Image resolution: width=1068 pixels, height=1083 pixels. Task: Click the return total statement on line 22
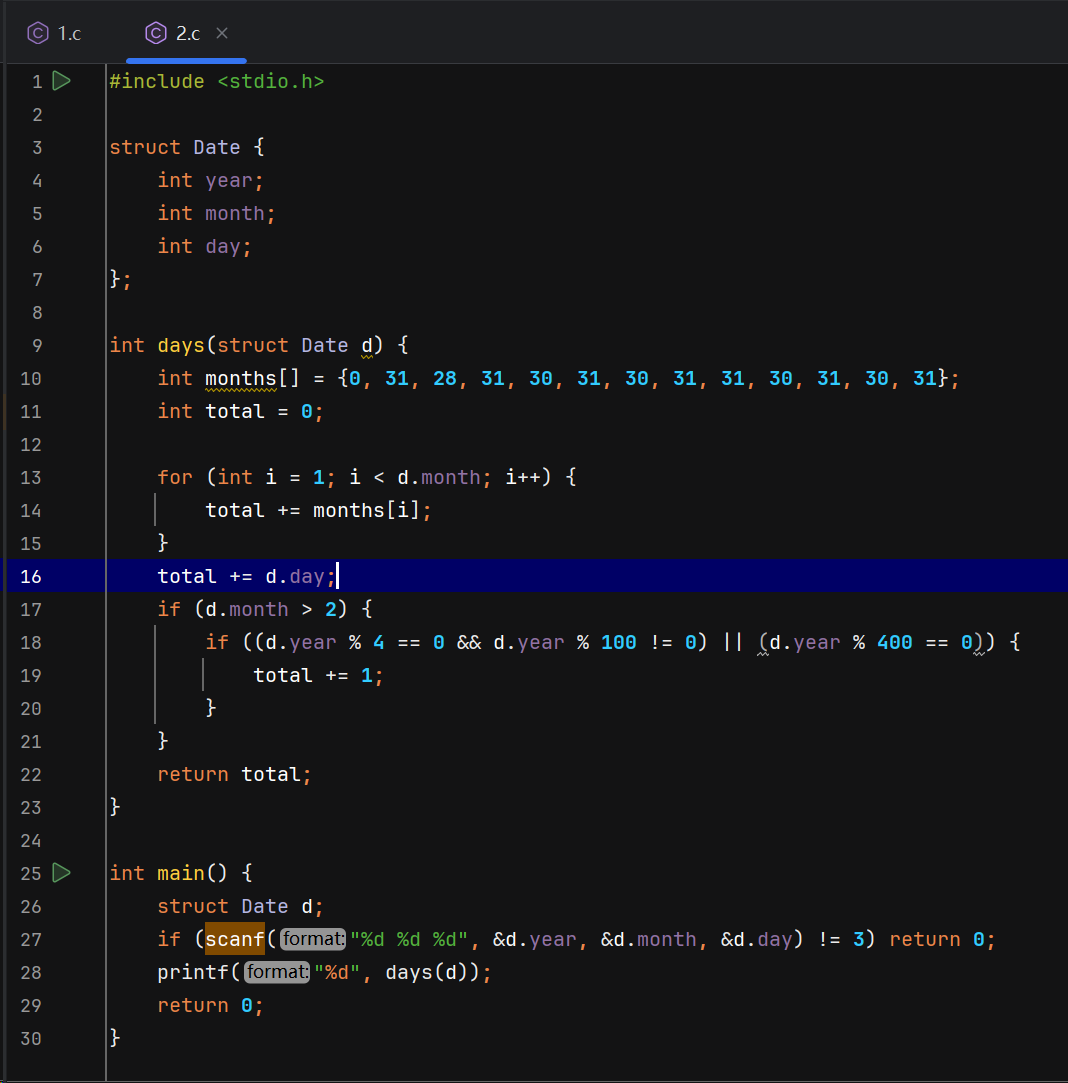click(x=234, y=774)
